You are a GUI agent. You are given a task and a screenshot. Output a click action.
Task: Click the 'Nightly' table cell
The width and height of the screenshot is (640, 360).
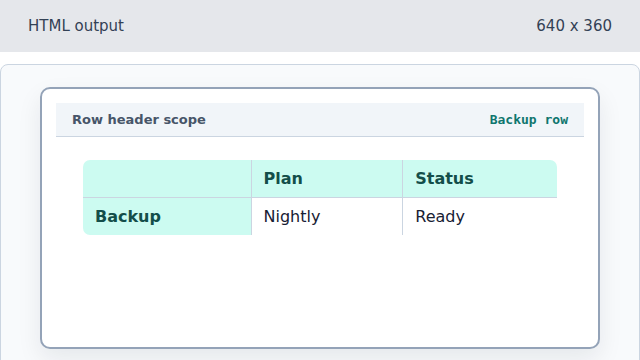coord(327,216)
